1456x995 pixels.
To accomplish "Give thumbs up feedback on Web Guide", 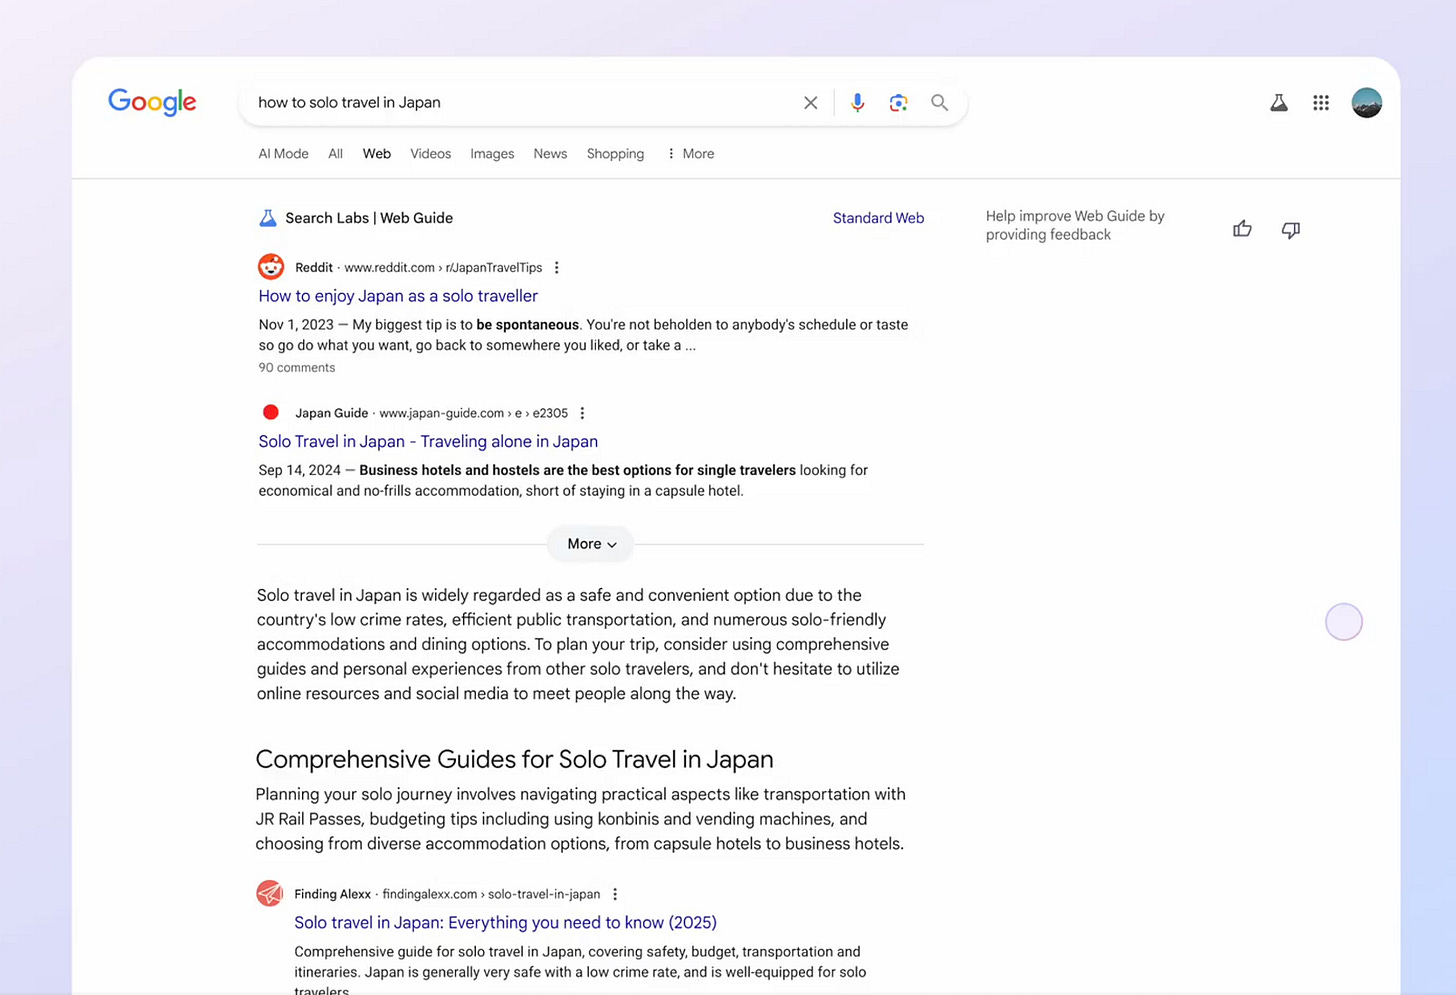I will [1242, 229].
